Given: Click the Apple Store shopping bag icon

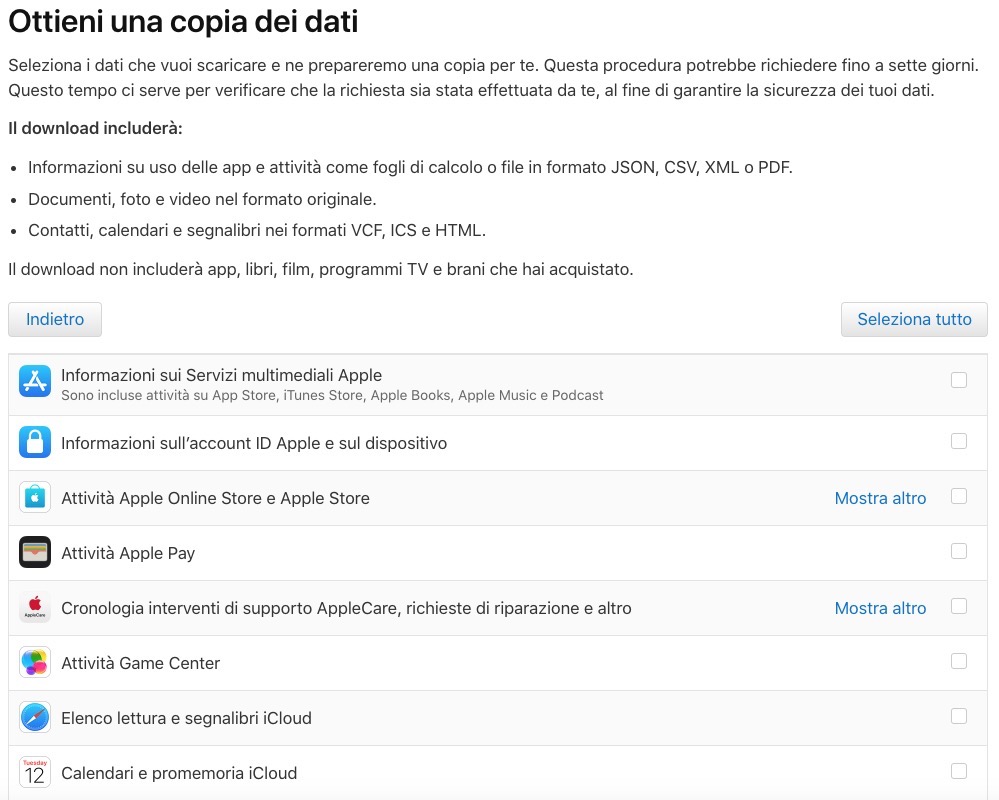Looking at the screenshot, I should (x=35, y=497).
